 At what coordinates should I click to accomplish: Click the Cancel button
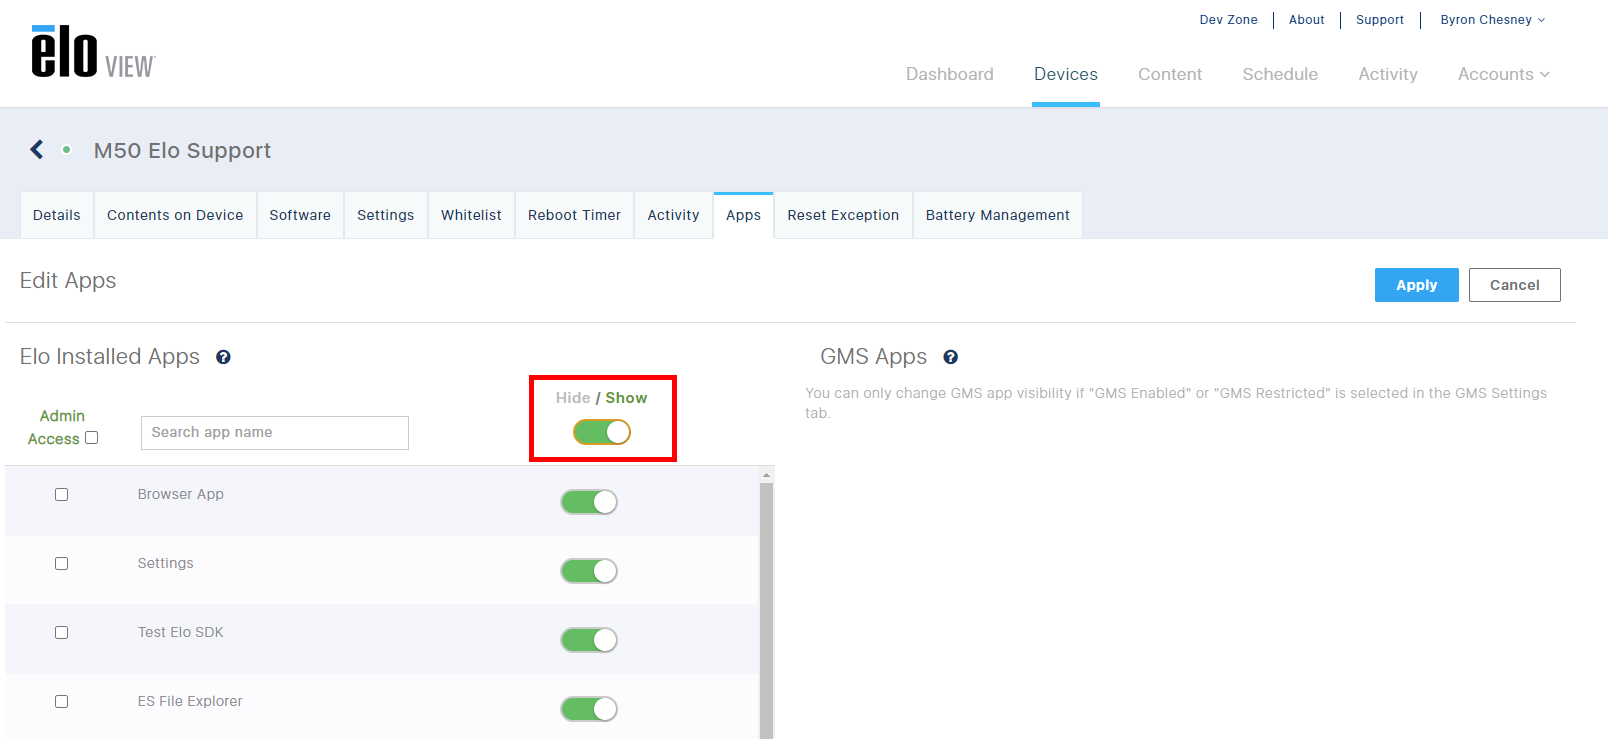[1515, 285]
